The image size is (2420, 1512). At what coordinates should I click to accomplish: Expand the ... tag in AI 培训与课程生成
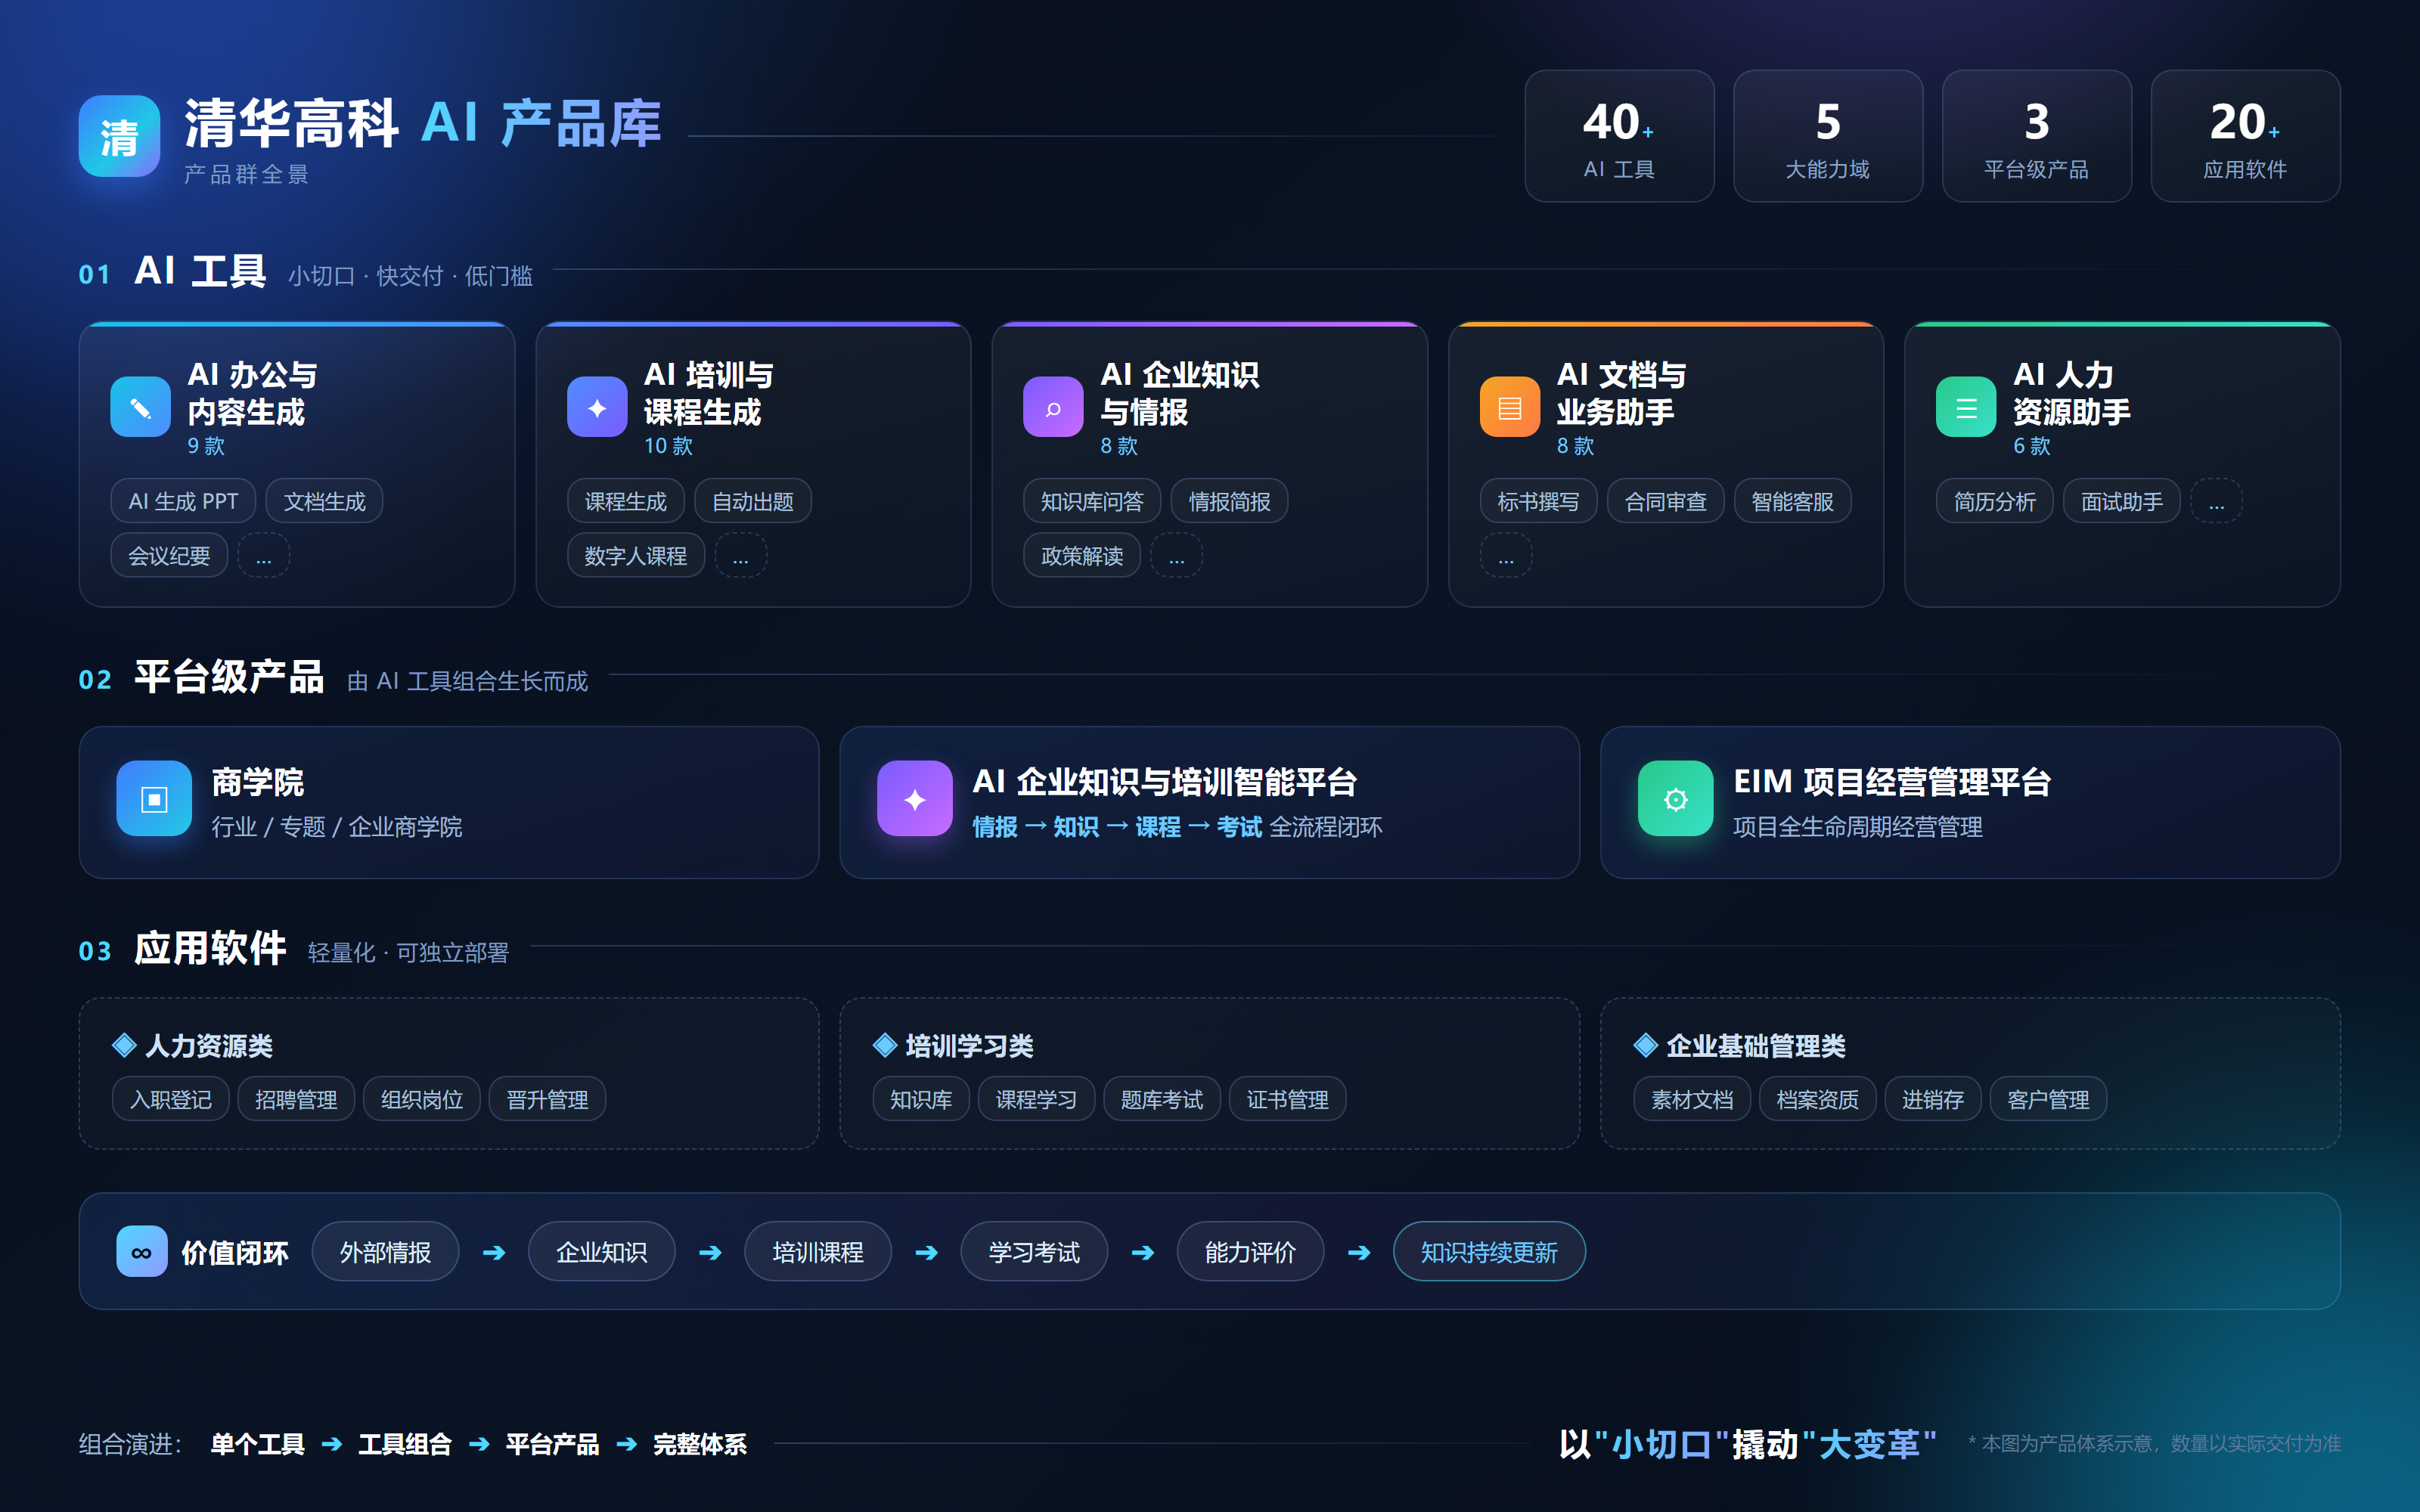pyautogui.click(x=740, y=556)
